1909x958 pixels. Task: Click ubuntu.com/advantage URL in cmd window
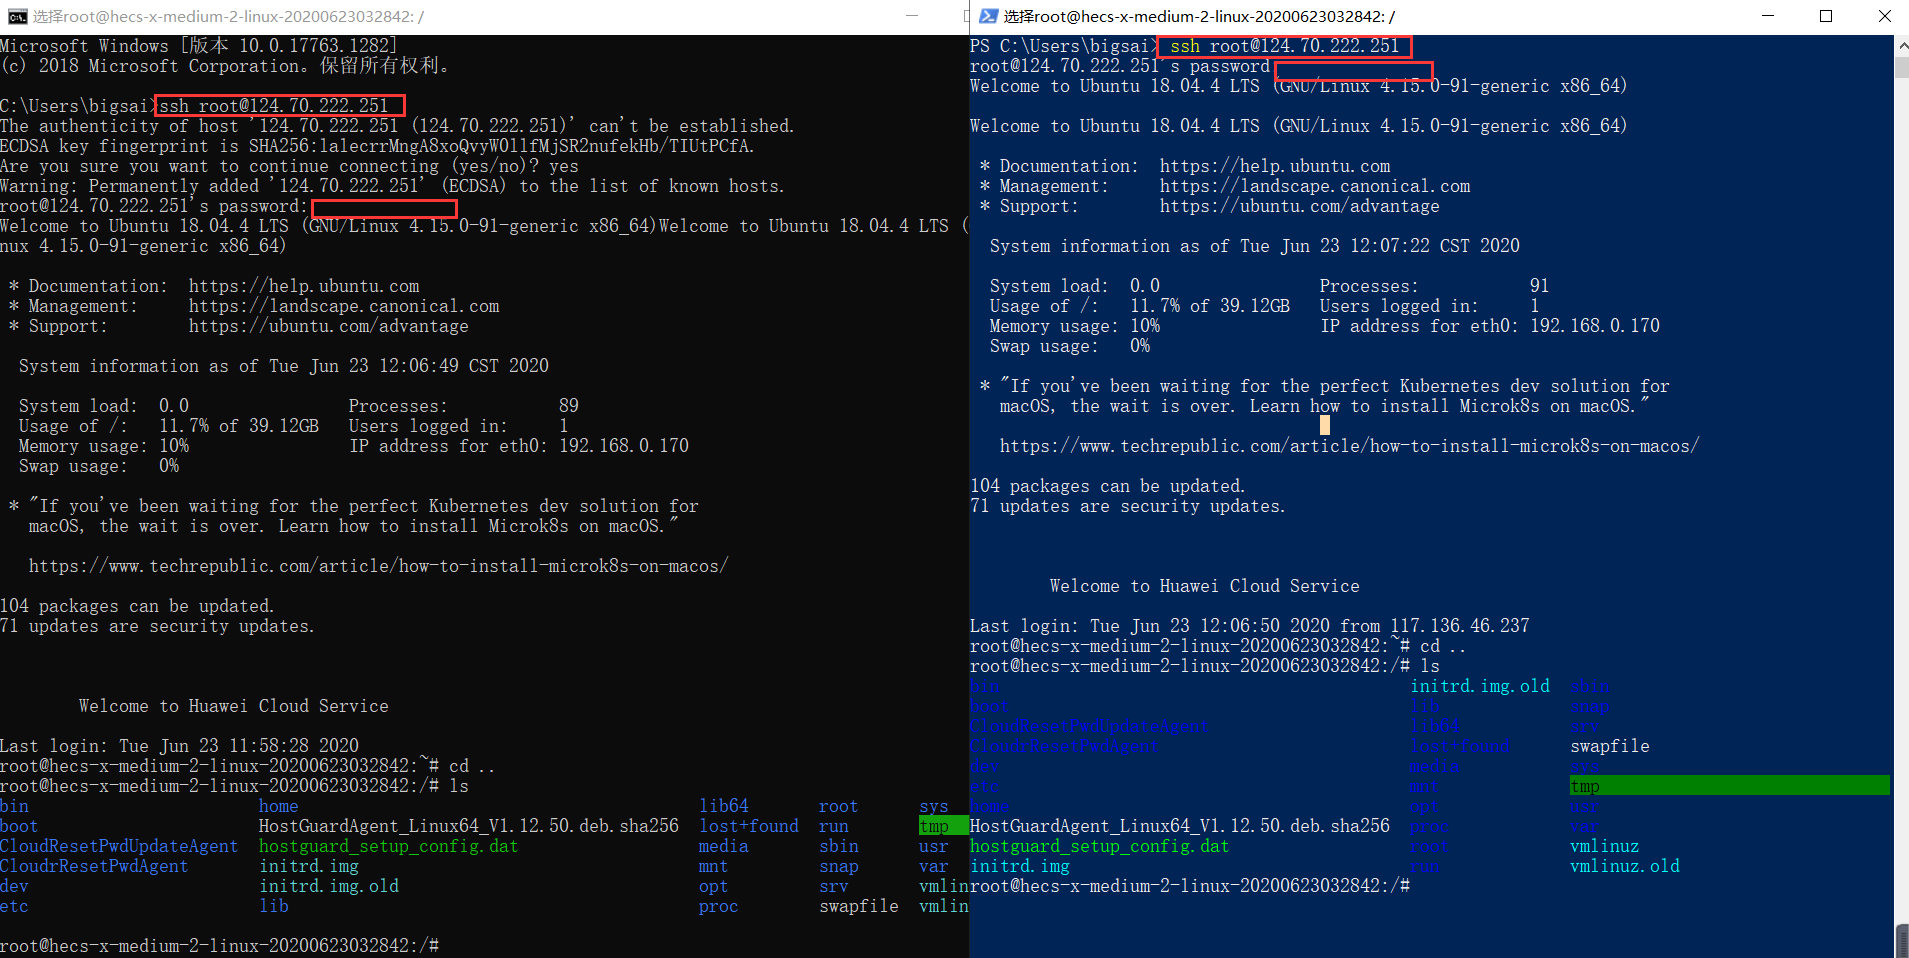pos(329,326)
